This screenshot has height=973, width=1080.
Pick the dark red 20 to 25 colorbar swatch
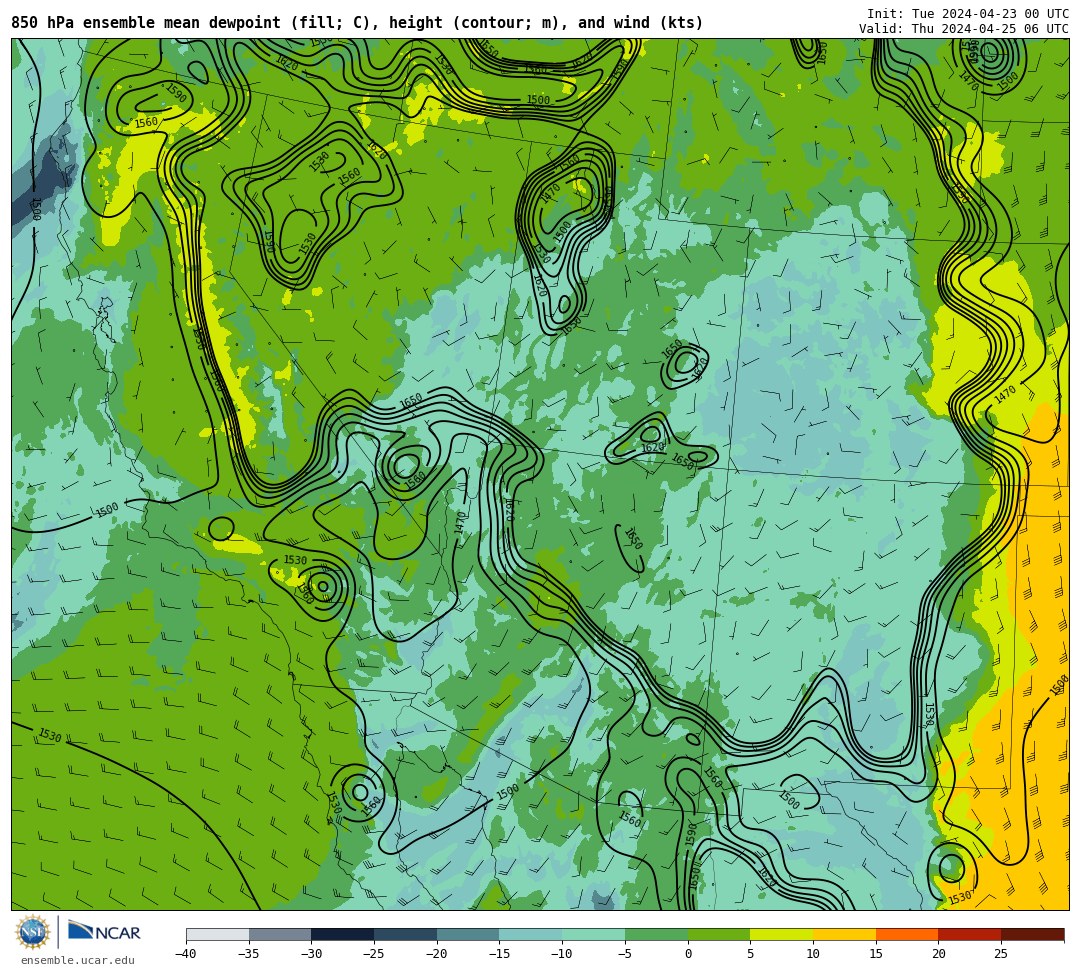click(x=969, y=934)
